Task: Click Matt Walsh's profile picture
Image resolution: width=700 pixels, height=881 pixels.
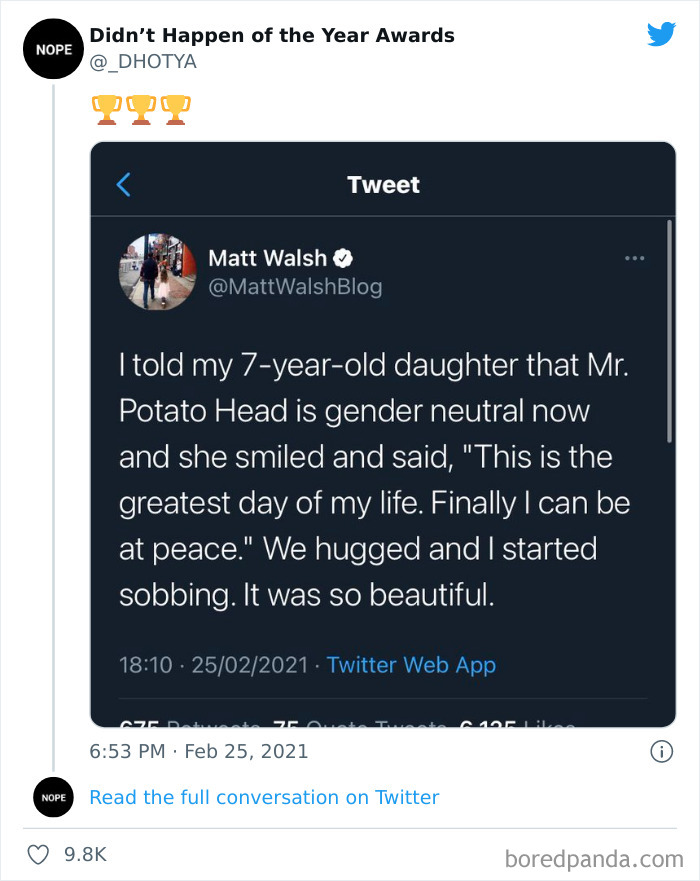Action: (x=157, y=272)
